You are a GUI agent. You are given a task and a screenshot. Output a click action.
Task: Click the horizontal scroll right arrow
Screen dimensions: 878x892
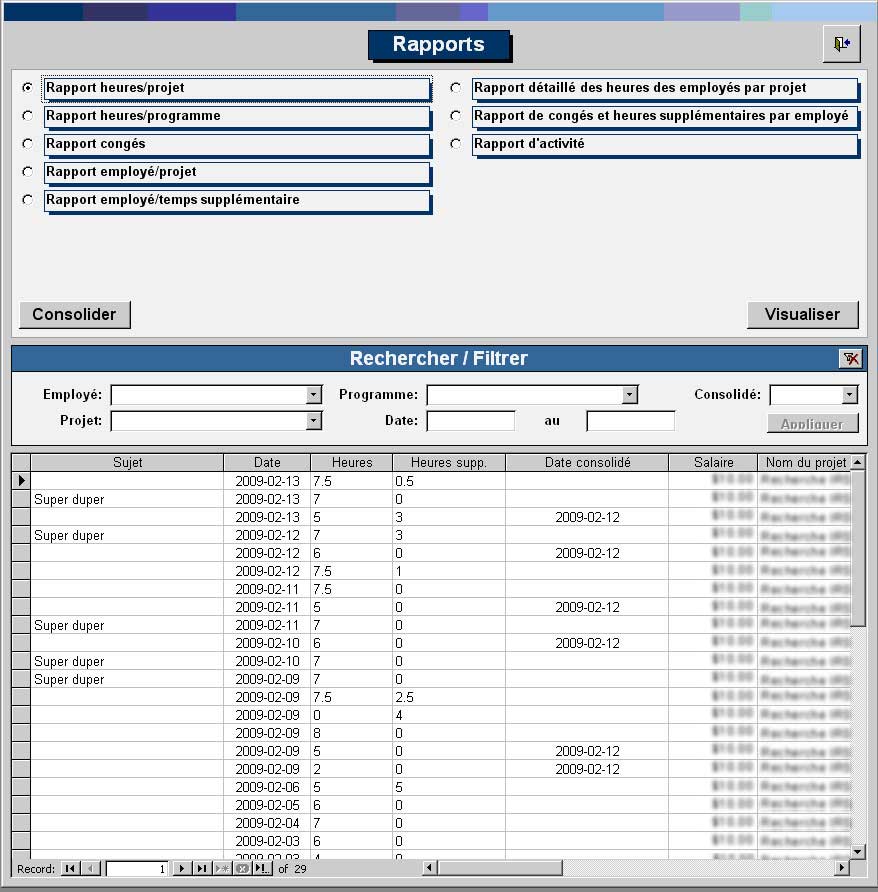tap(842, 868)
